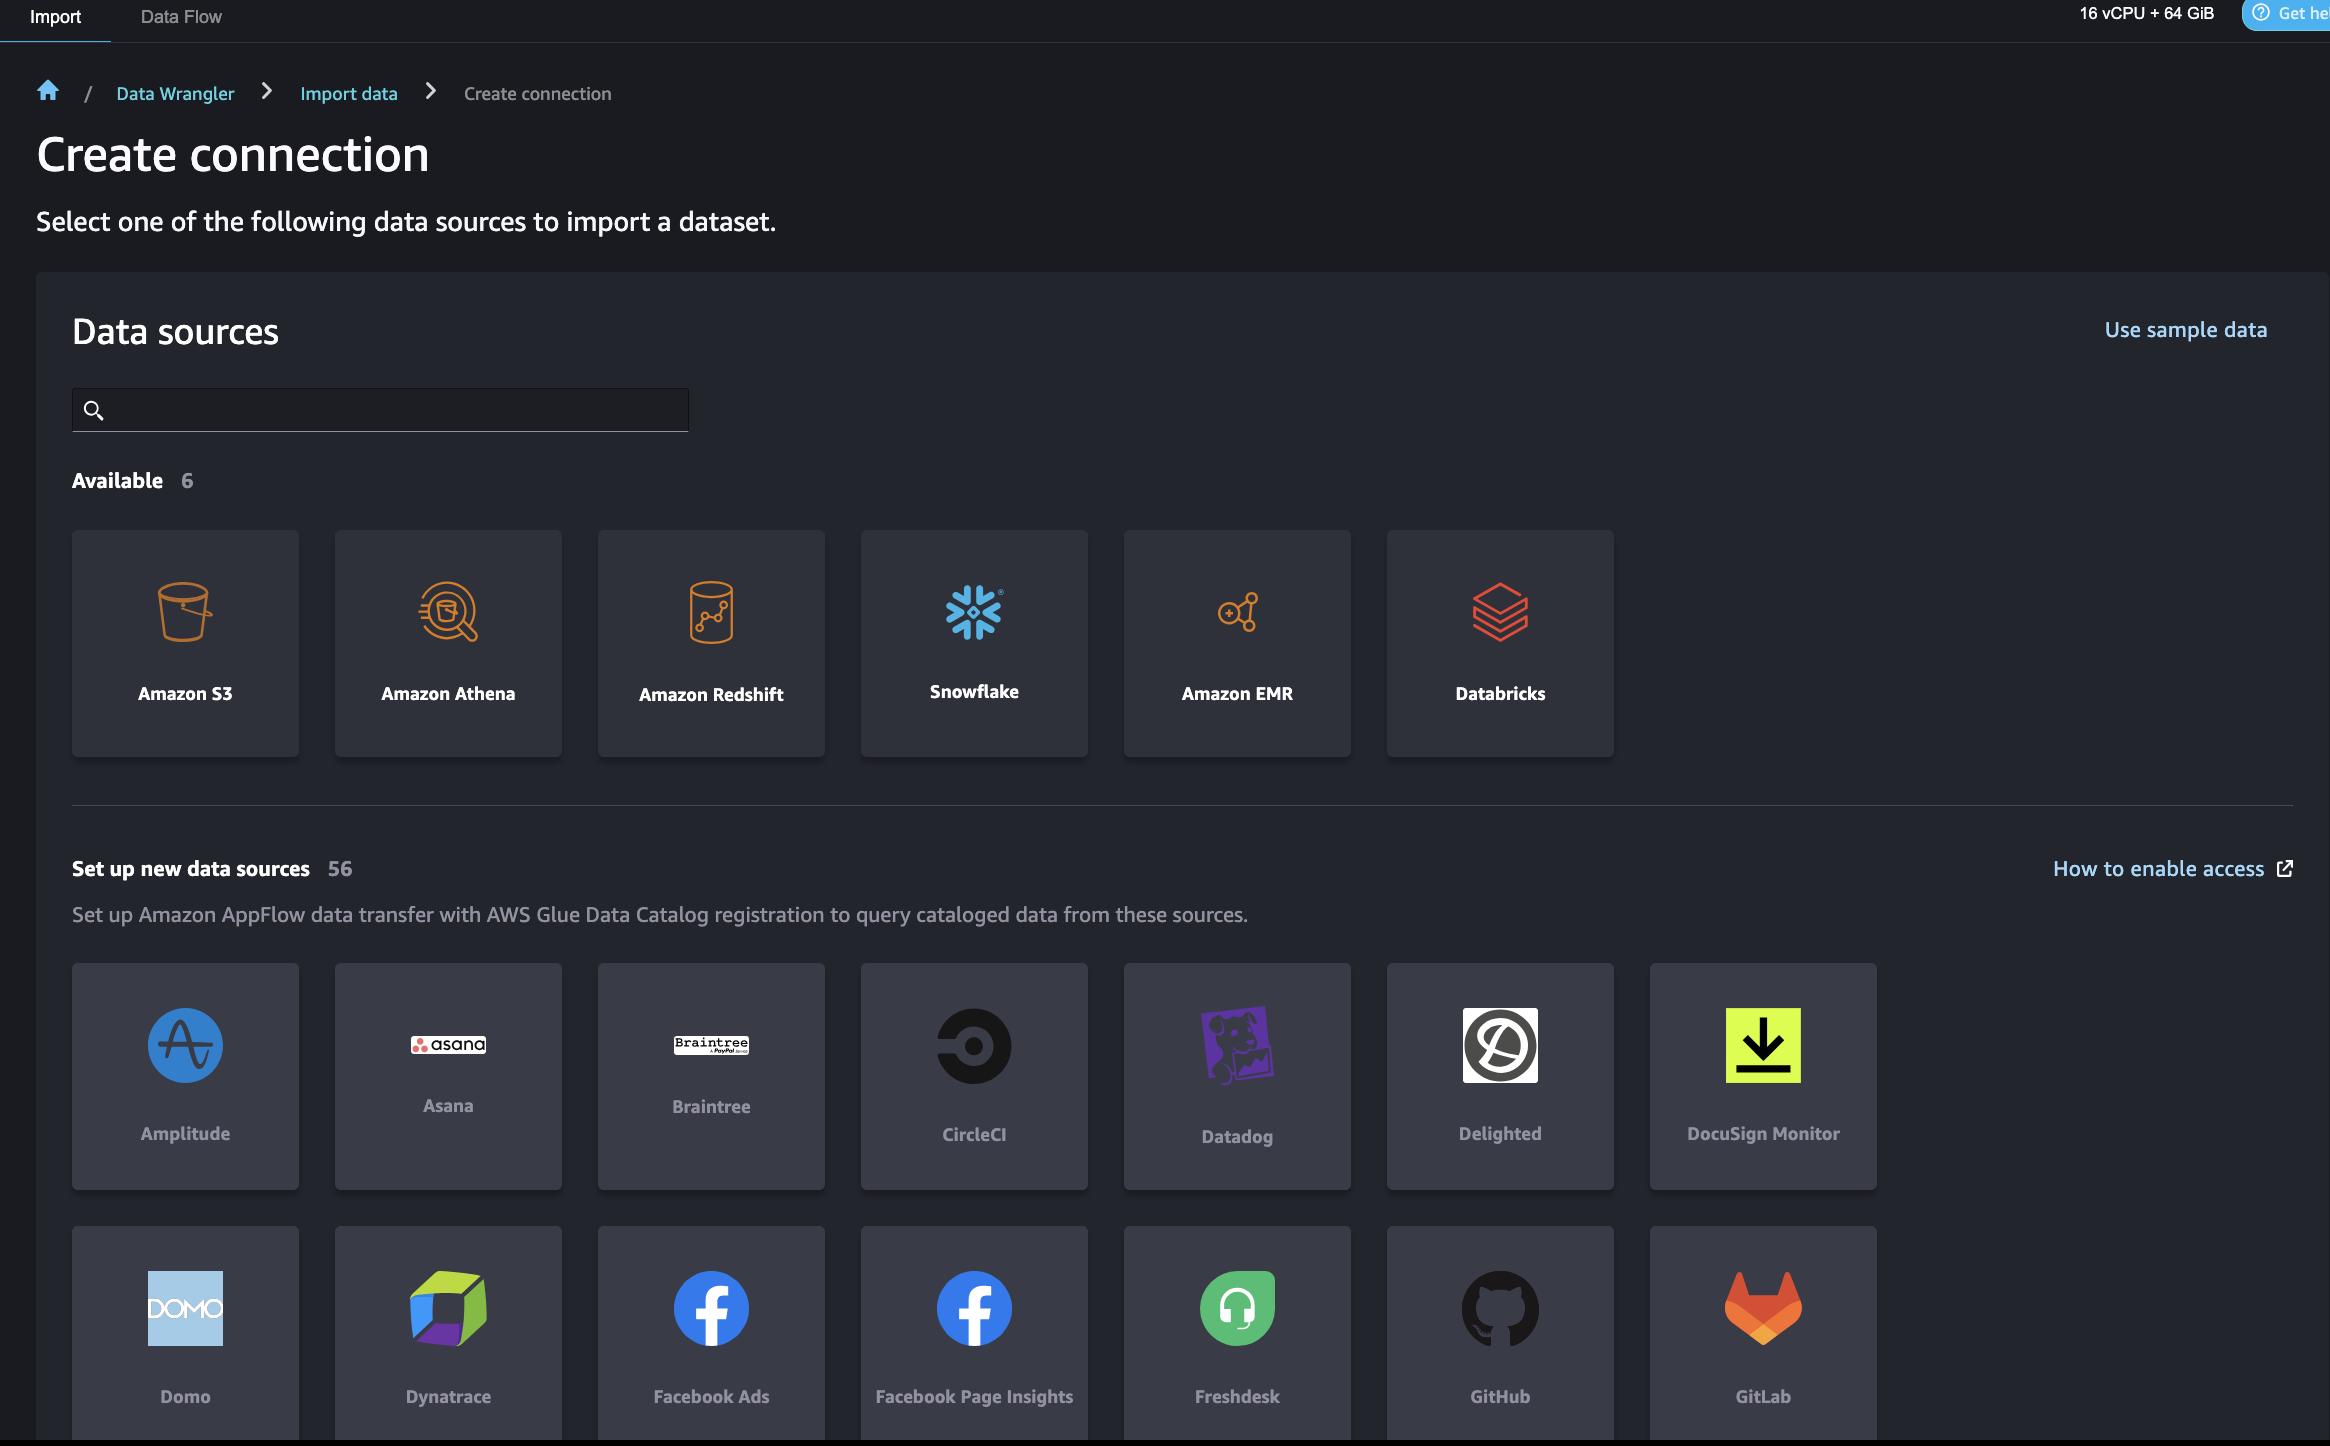This screenshot has width=2330, height=1446.
Task: Select the GitLab data source
Action: pyautogui.click(x=1763, y=1334)
